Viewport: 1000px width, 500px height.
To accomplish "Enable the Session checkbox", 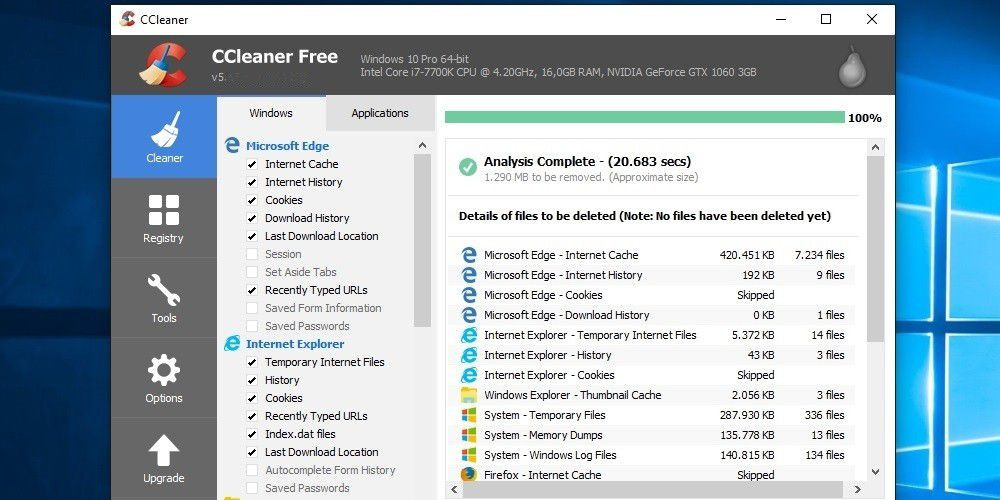I will [x=252, y=254].
